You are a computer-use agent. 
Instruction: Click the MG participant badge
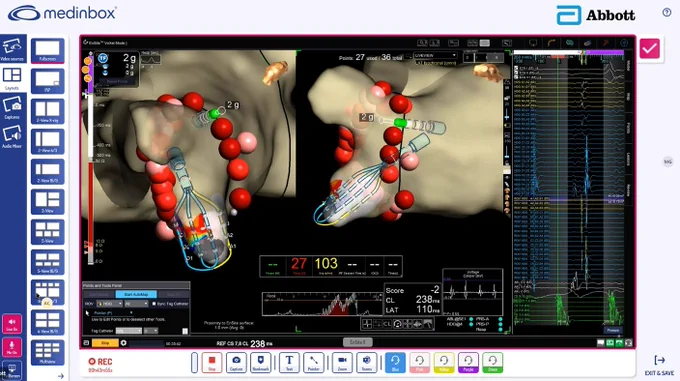pos(668,162)
